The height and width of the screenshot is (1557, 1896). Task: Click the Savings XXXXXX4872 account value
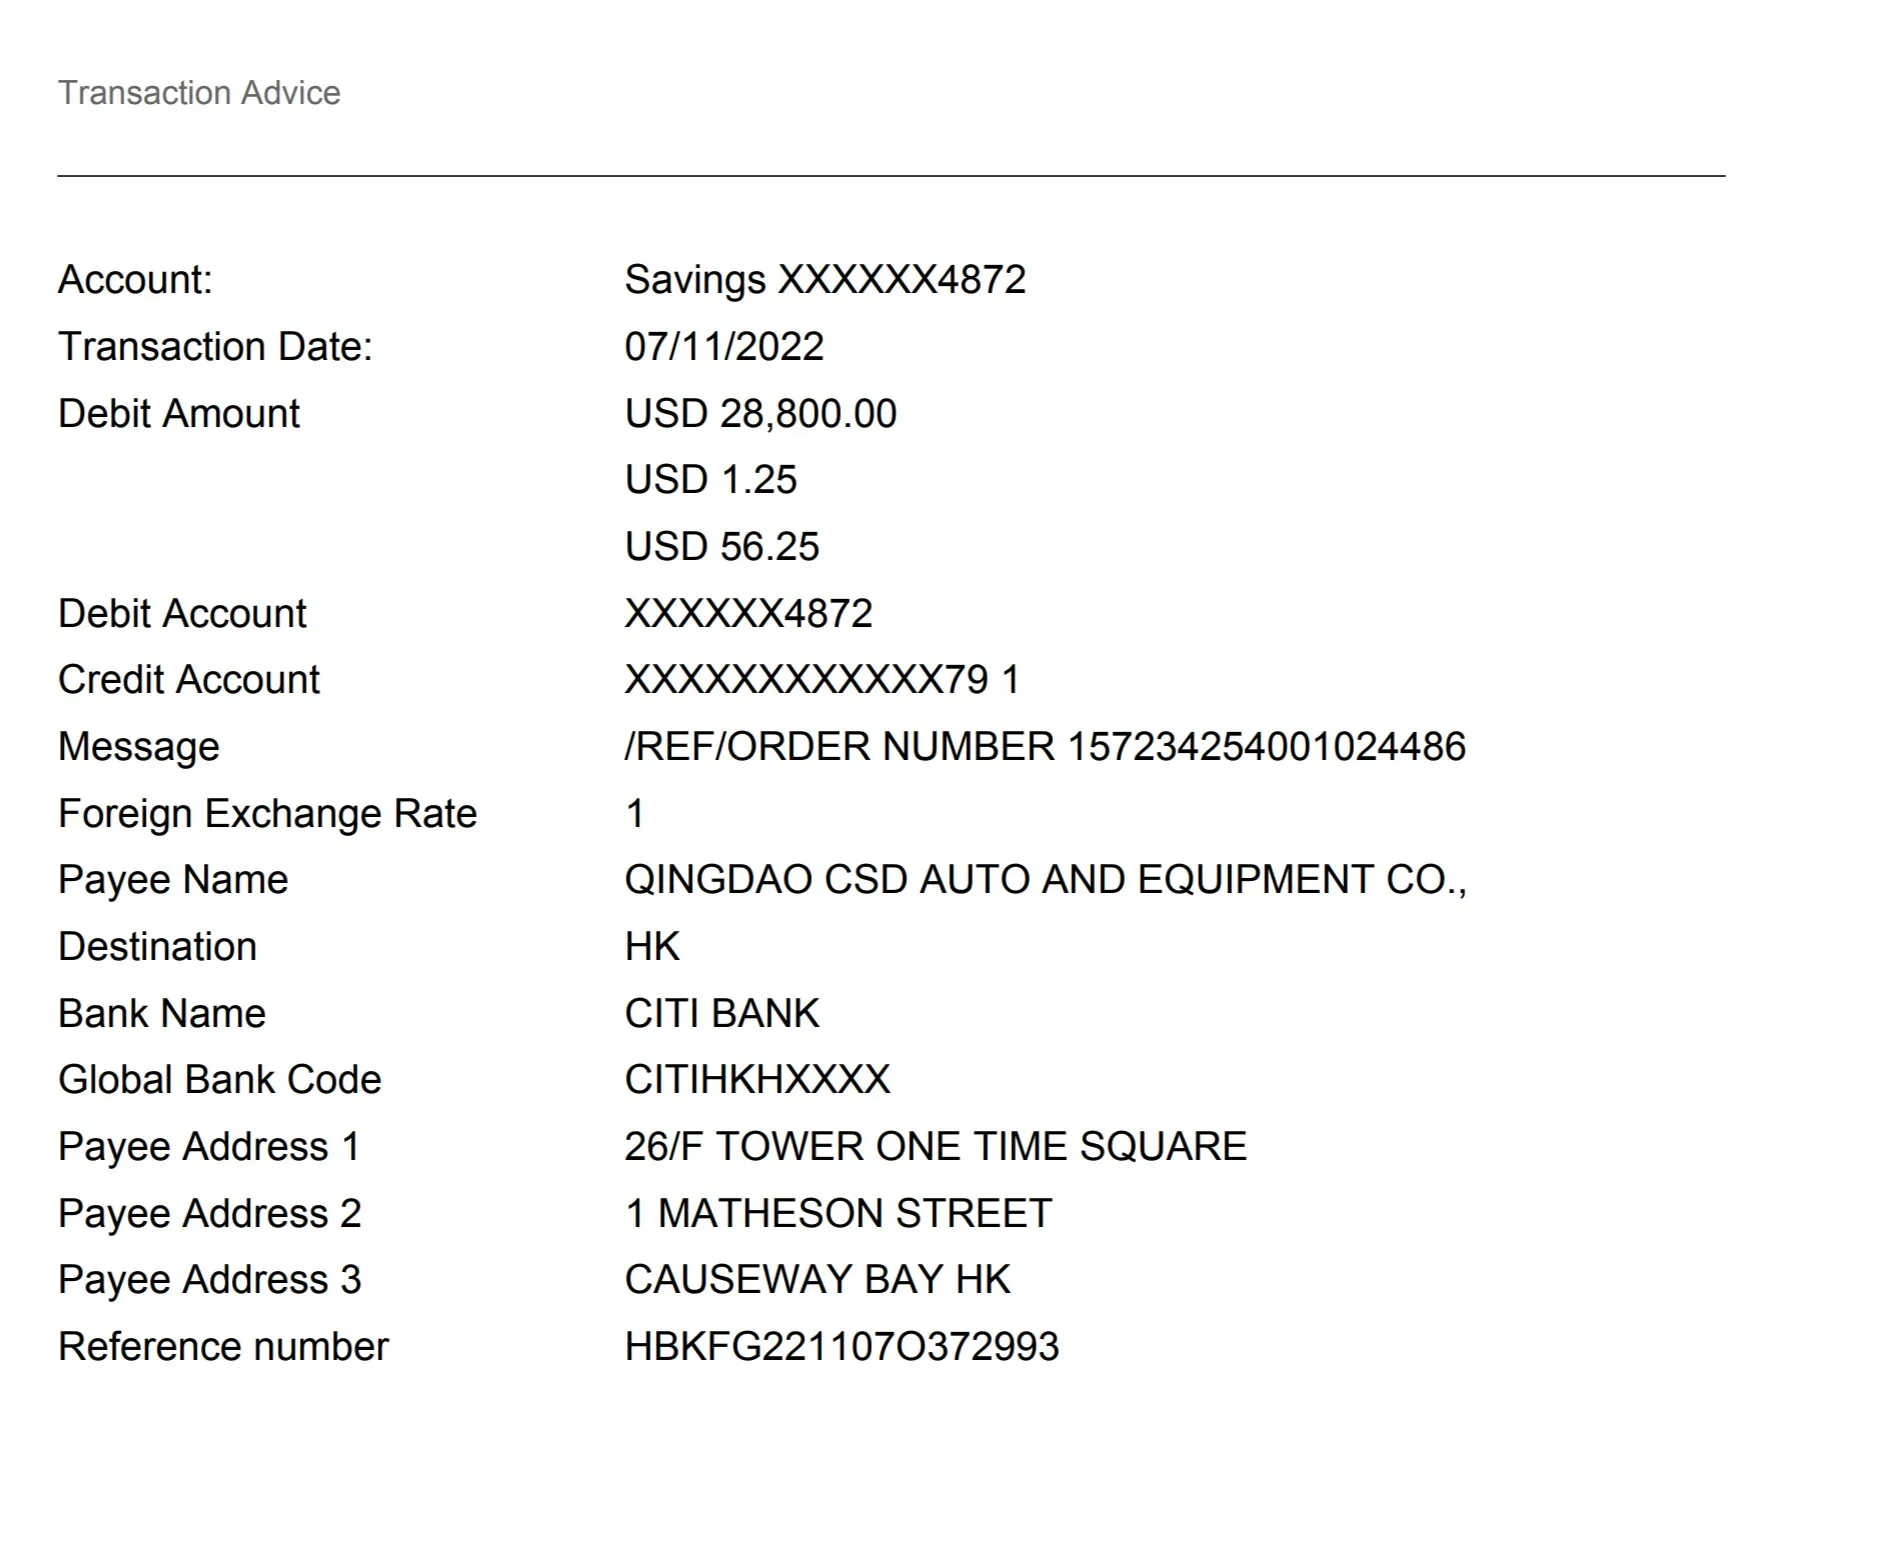(824, 280)
